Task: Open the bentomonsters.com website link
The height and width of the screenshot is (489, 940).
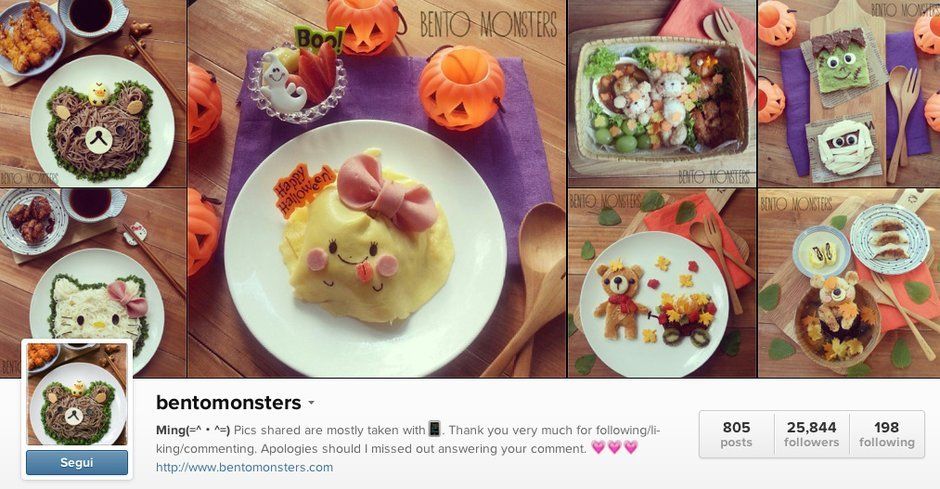Action: [244, 467]
